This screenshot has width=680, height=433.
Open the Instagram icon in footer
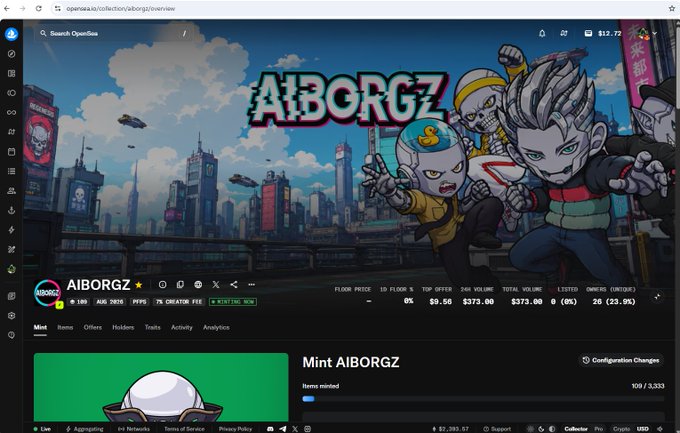tap(307, 429)
